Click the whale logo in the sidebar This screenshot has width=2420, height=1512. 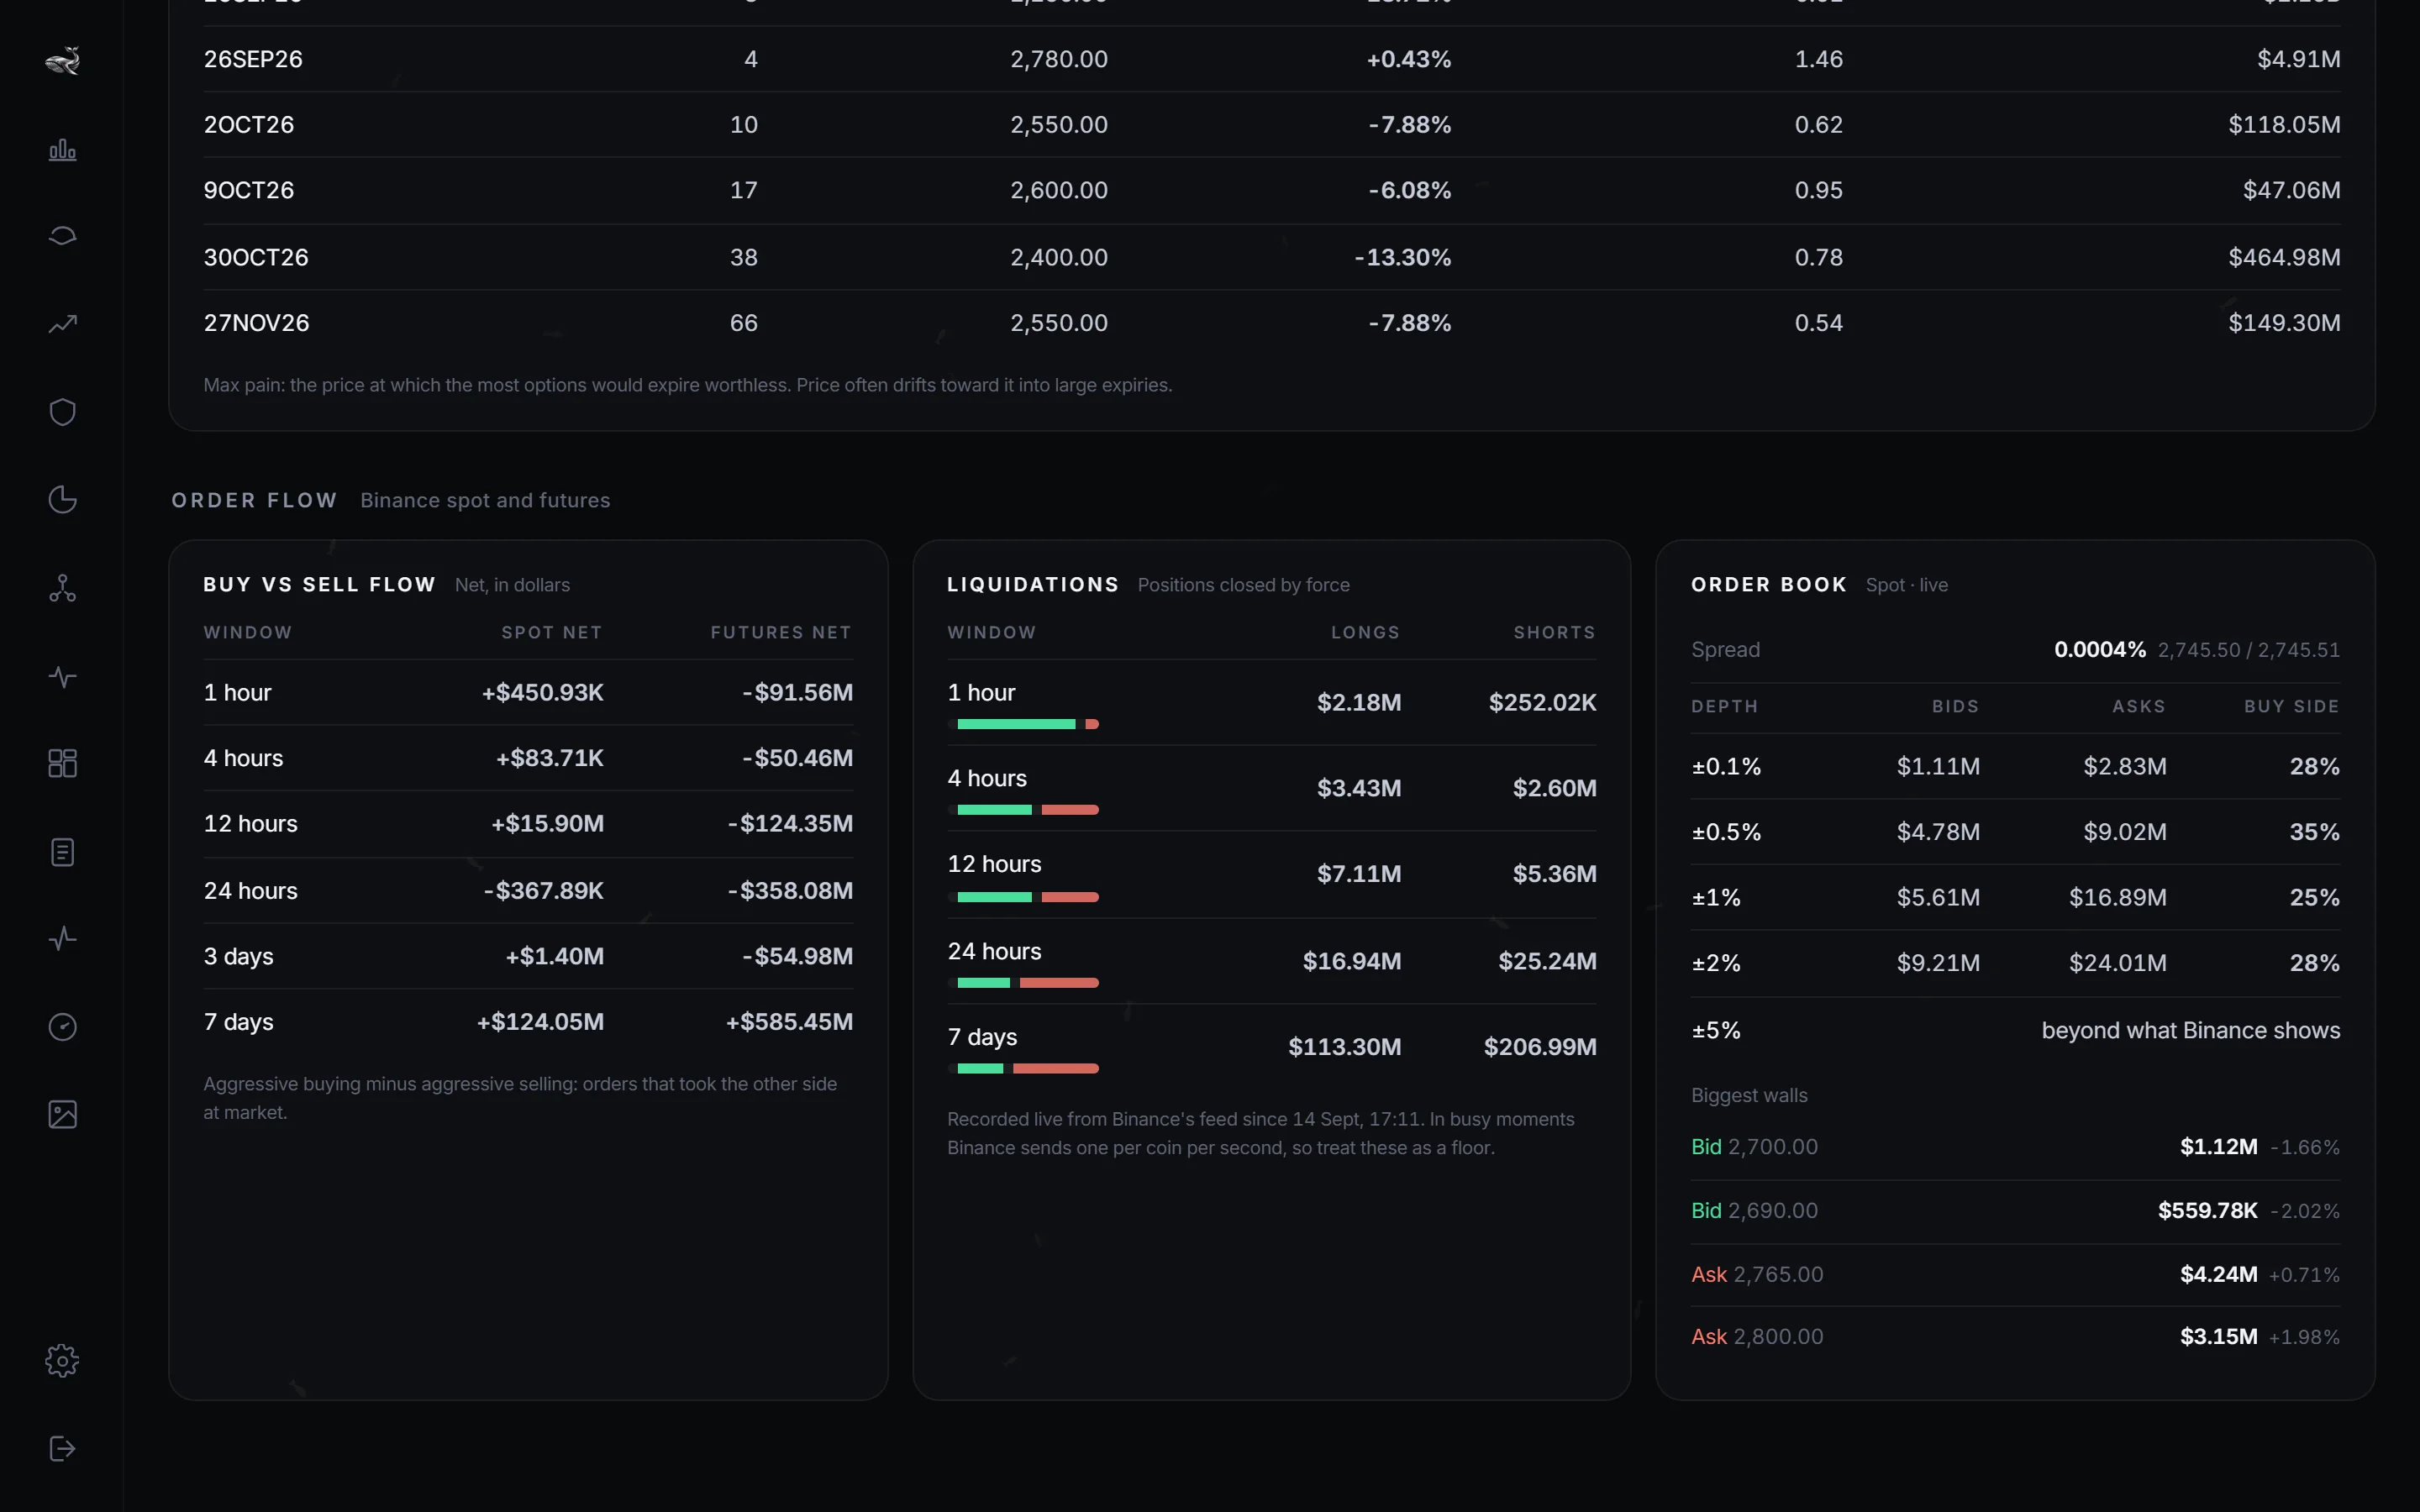(62, 61)
